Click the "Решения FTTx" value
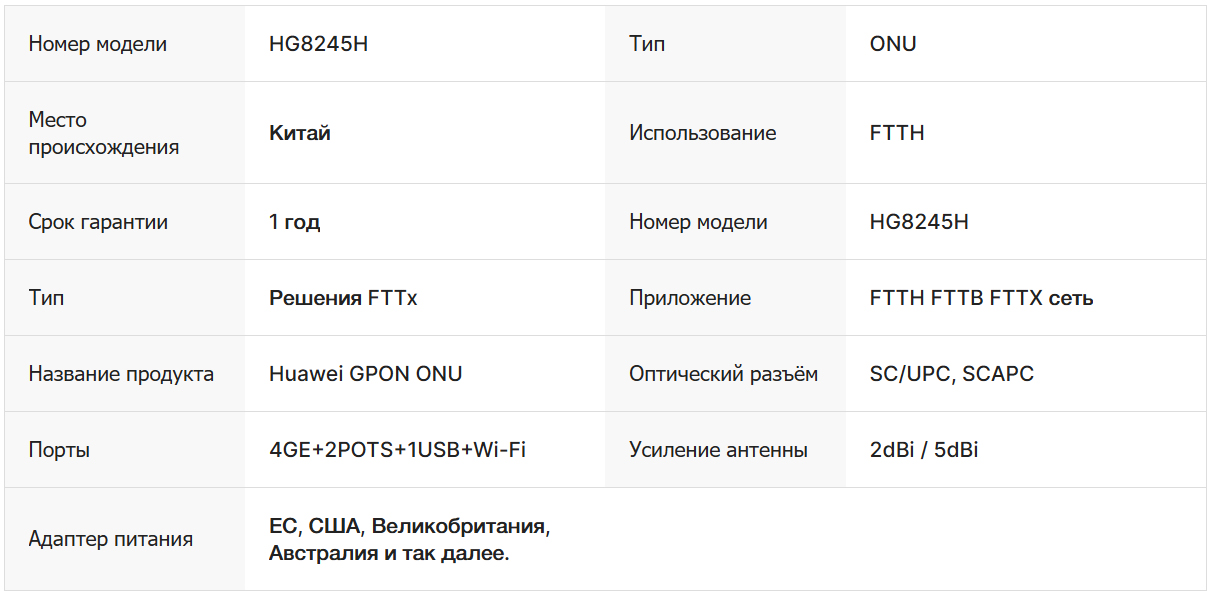1213x597 pixels. (343, 298)
